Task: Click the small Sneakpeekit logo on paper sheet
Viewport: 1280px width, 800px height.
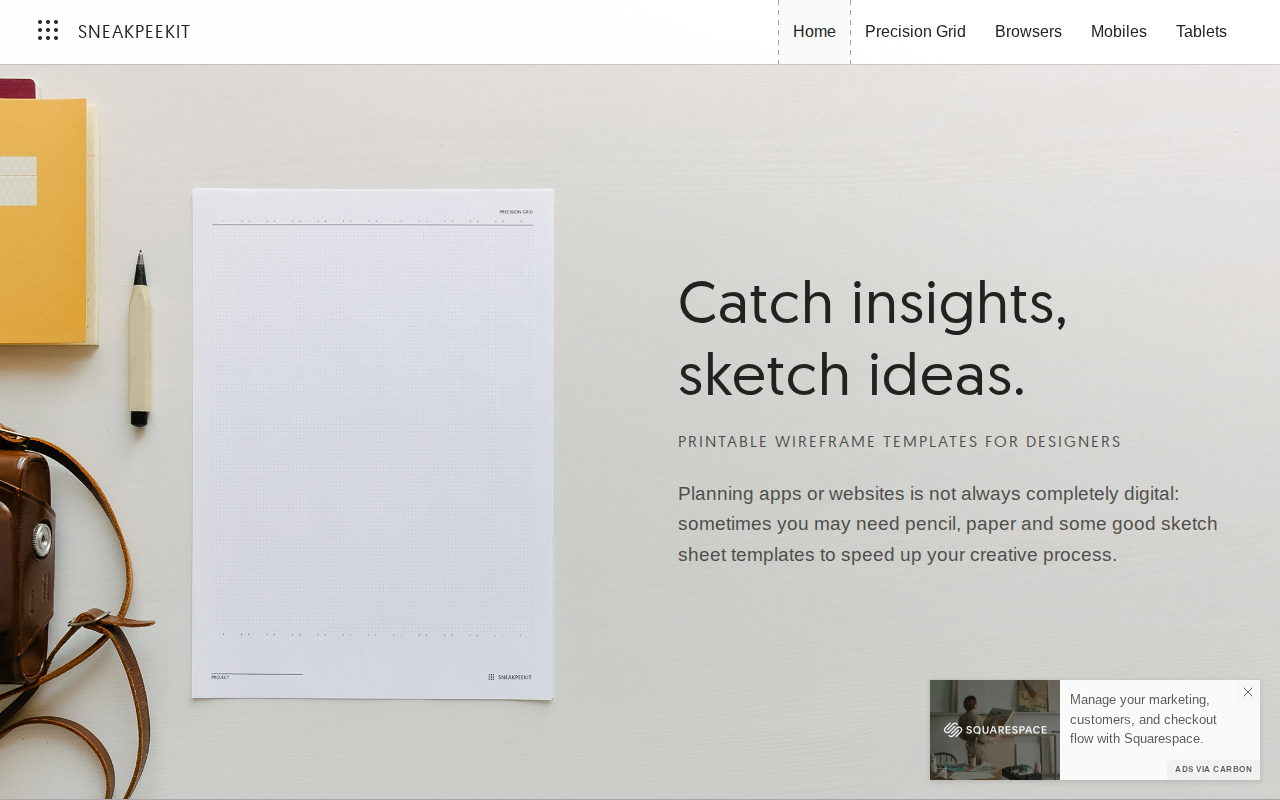Action: point(510,677)
